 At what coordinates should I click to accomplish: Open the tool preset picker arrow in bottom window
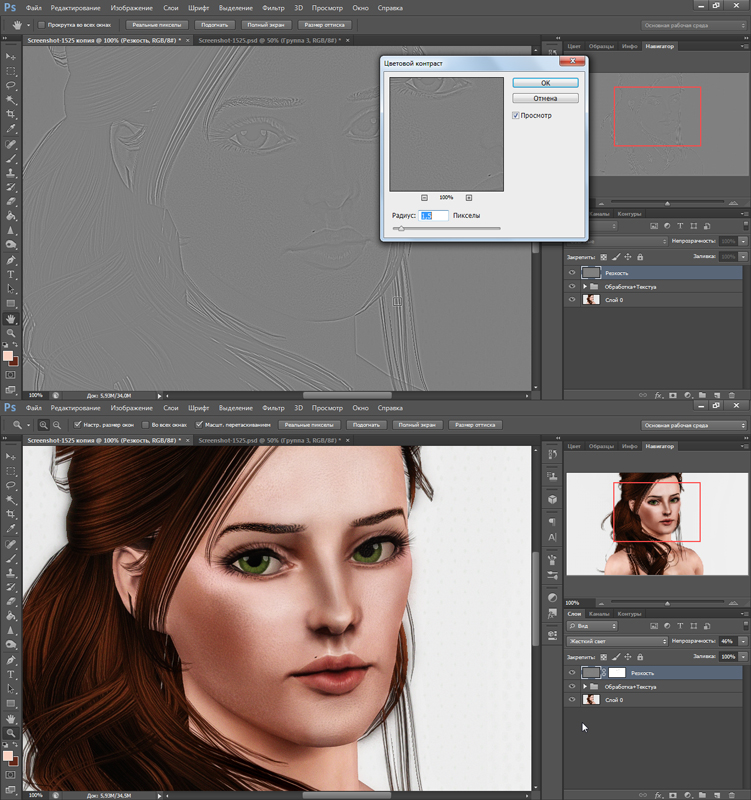click(x=28, y=425)
